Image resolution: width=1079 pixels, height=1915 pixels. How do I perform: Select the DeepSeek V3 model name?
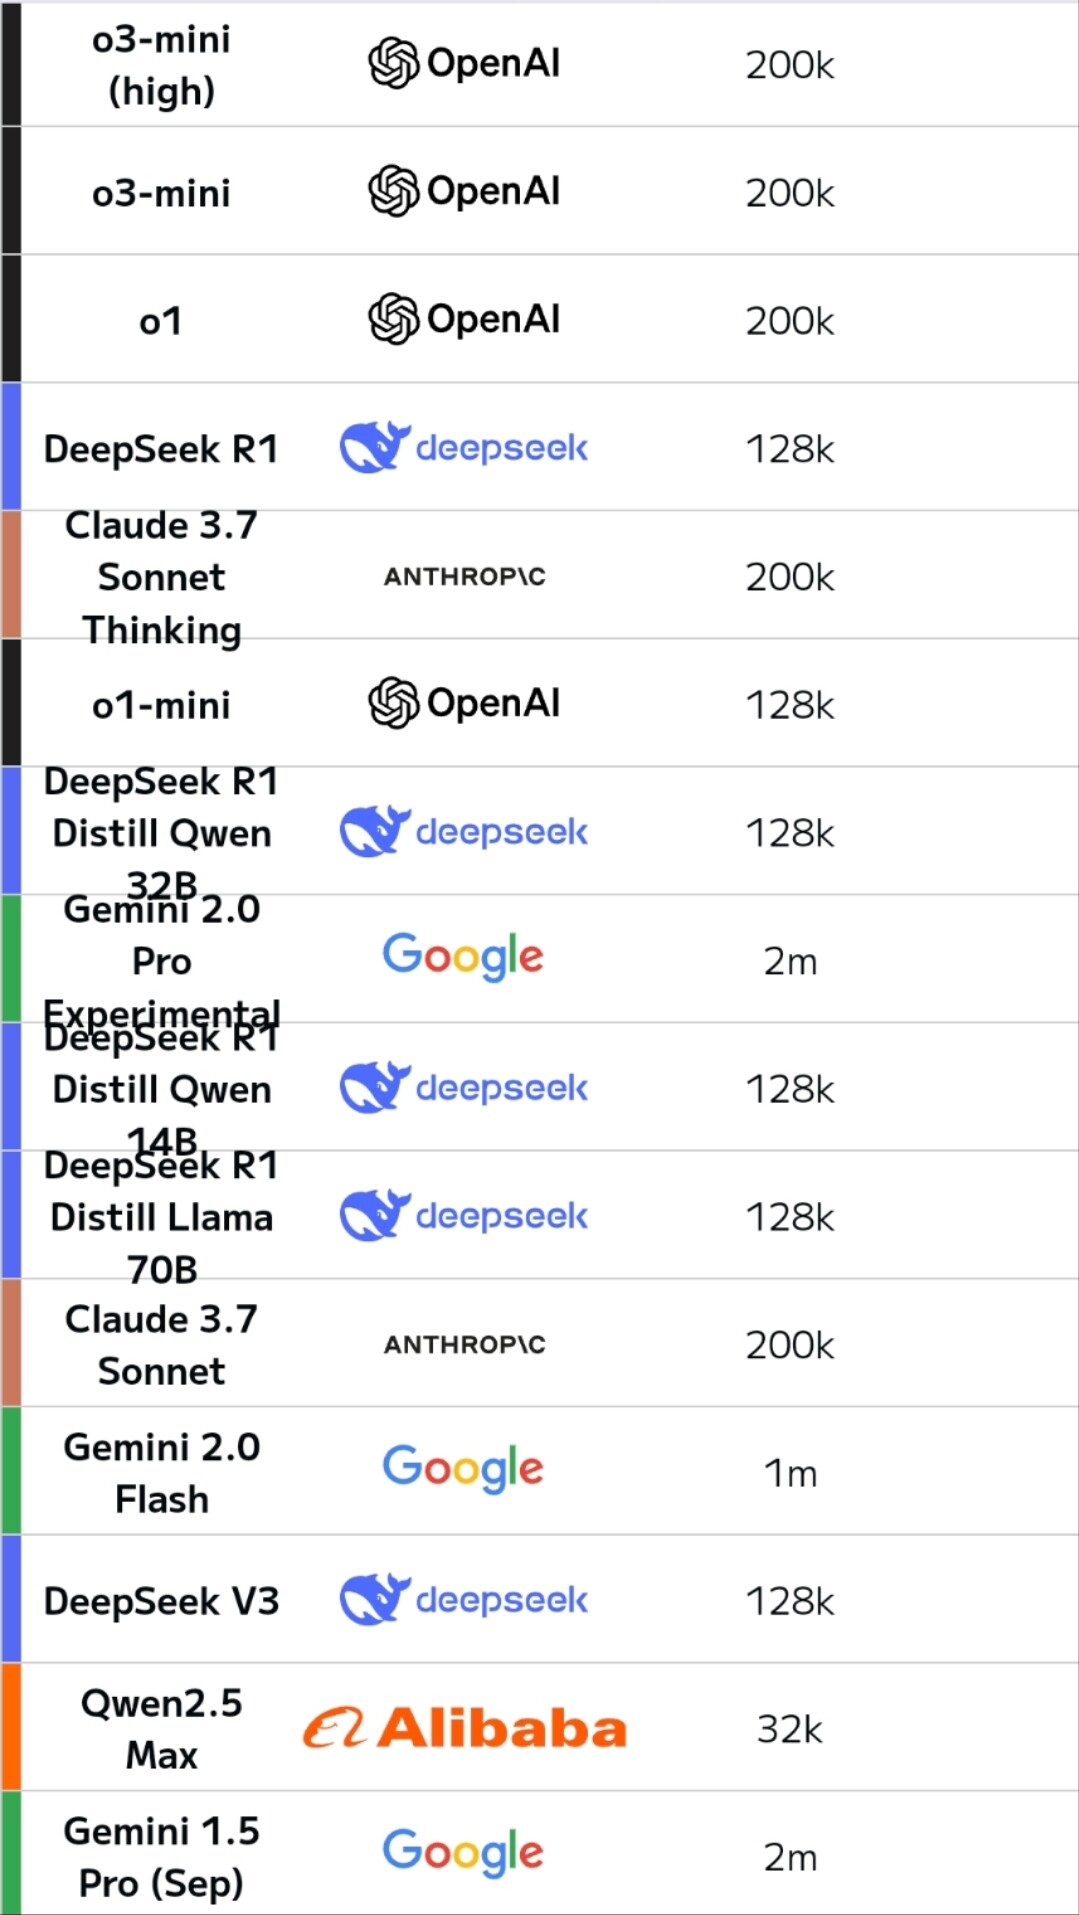[x=161, y=1601]
